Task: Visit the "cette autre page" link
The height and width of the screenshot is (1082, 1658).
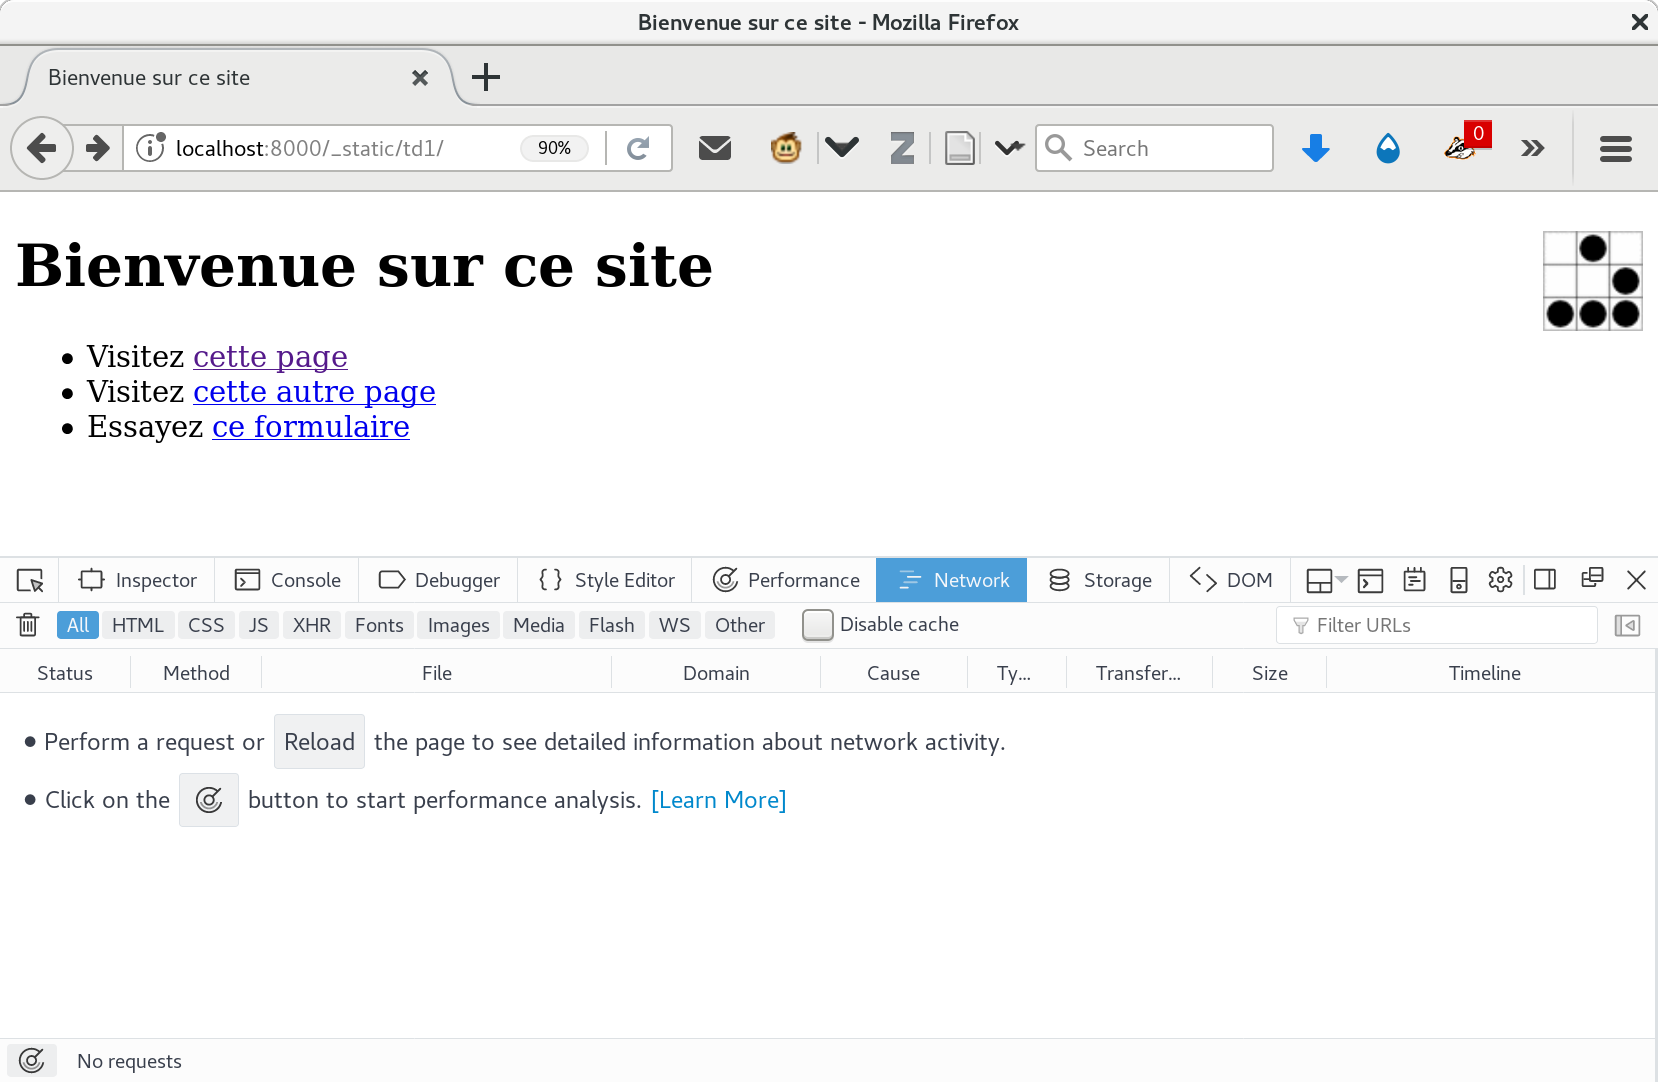Action: [314, 391]
